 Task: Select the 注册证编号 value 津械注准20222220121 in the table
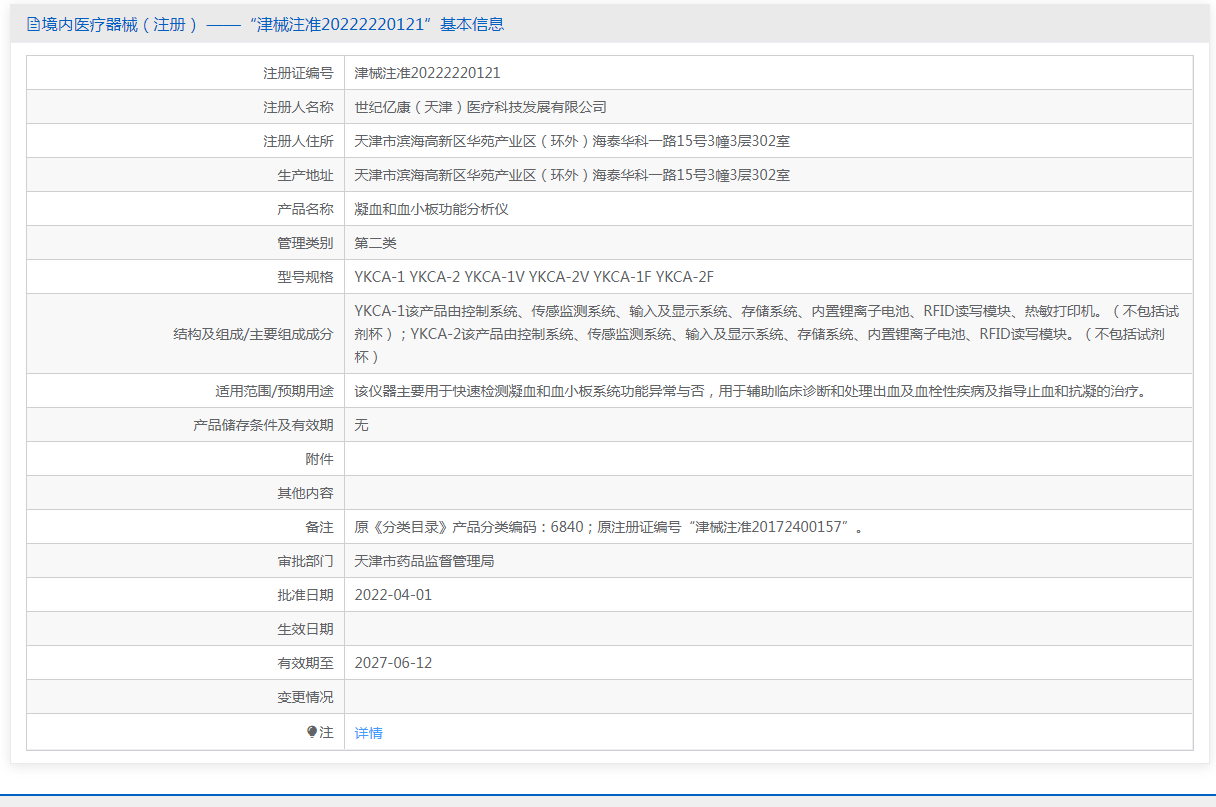[427, 73]
